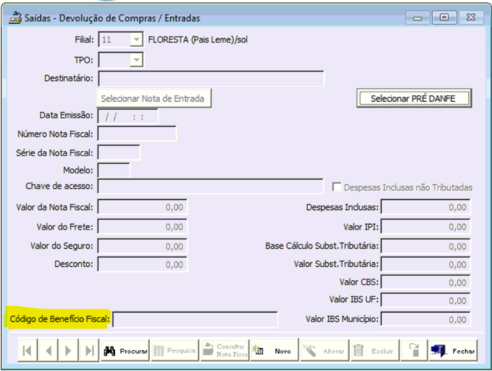Click the FLORESTA (Pais Leme)/sol text

coord(198,40)
